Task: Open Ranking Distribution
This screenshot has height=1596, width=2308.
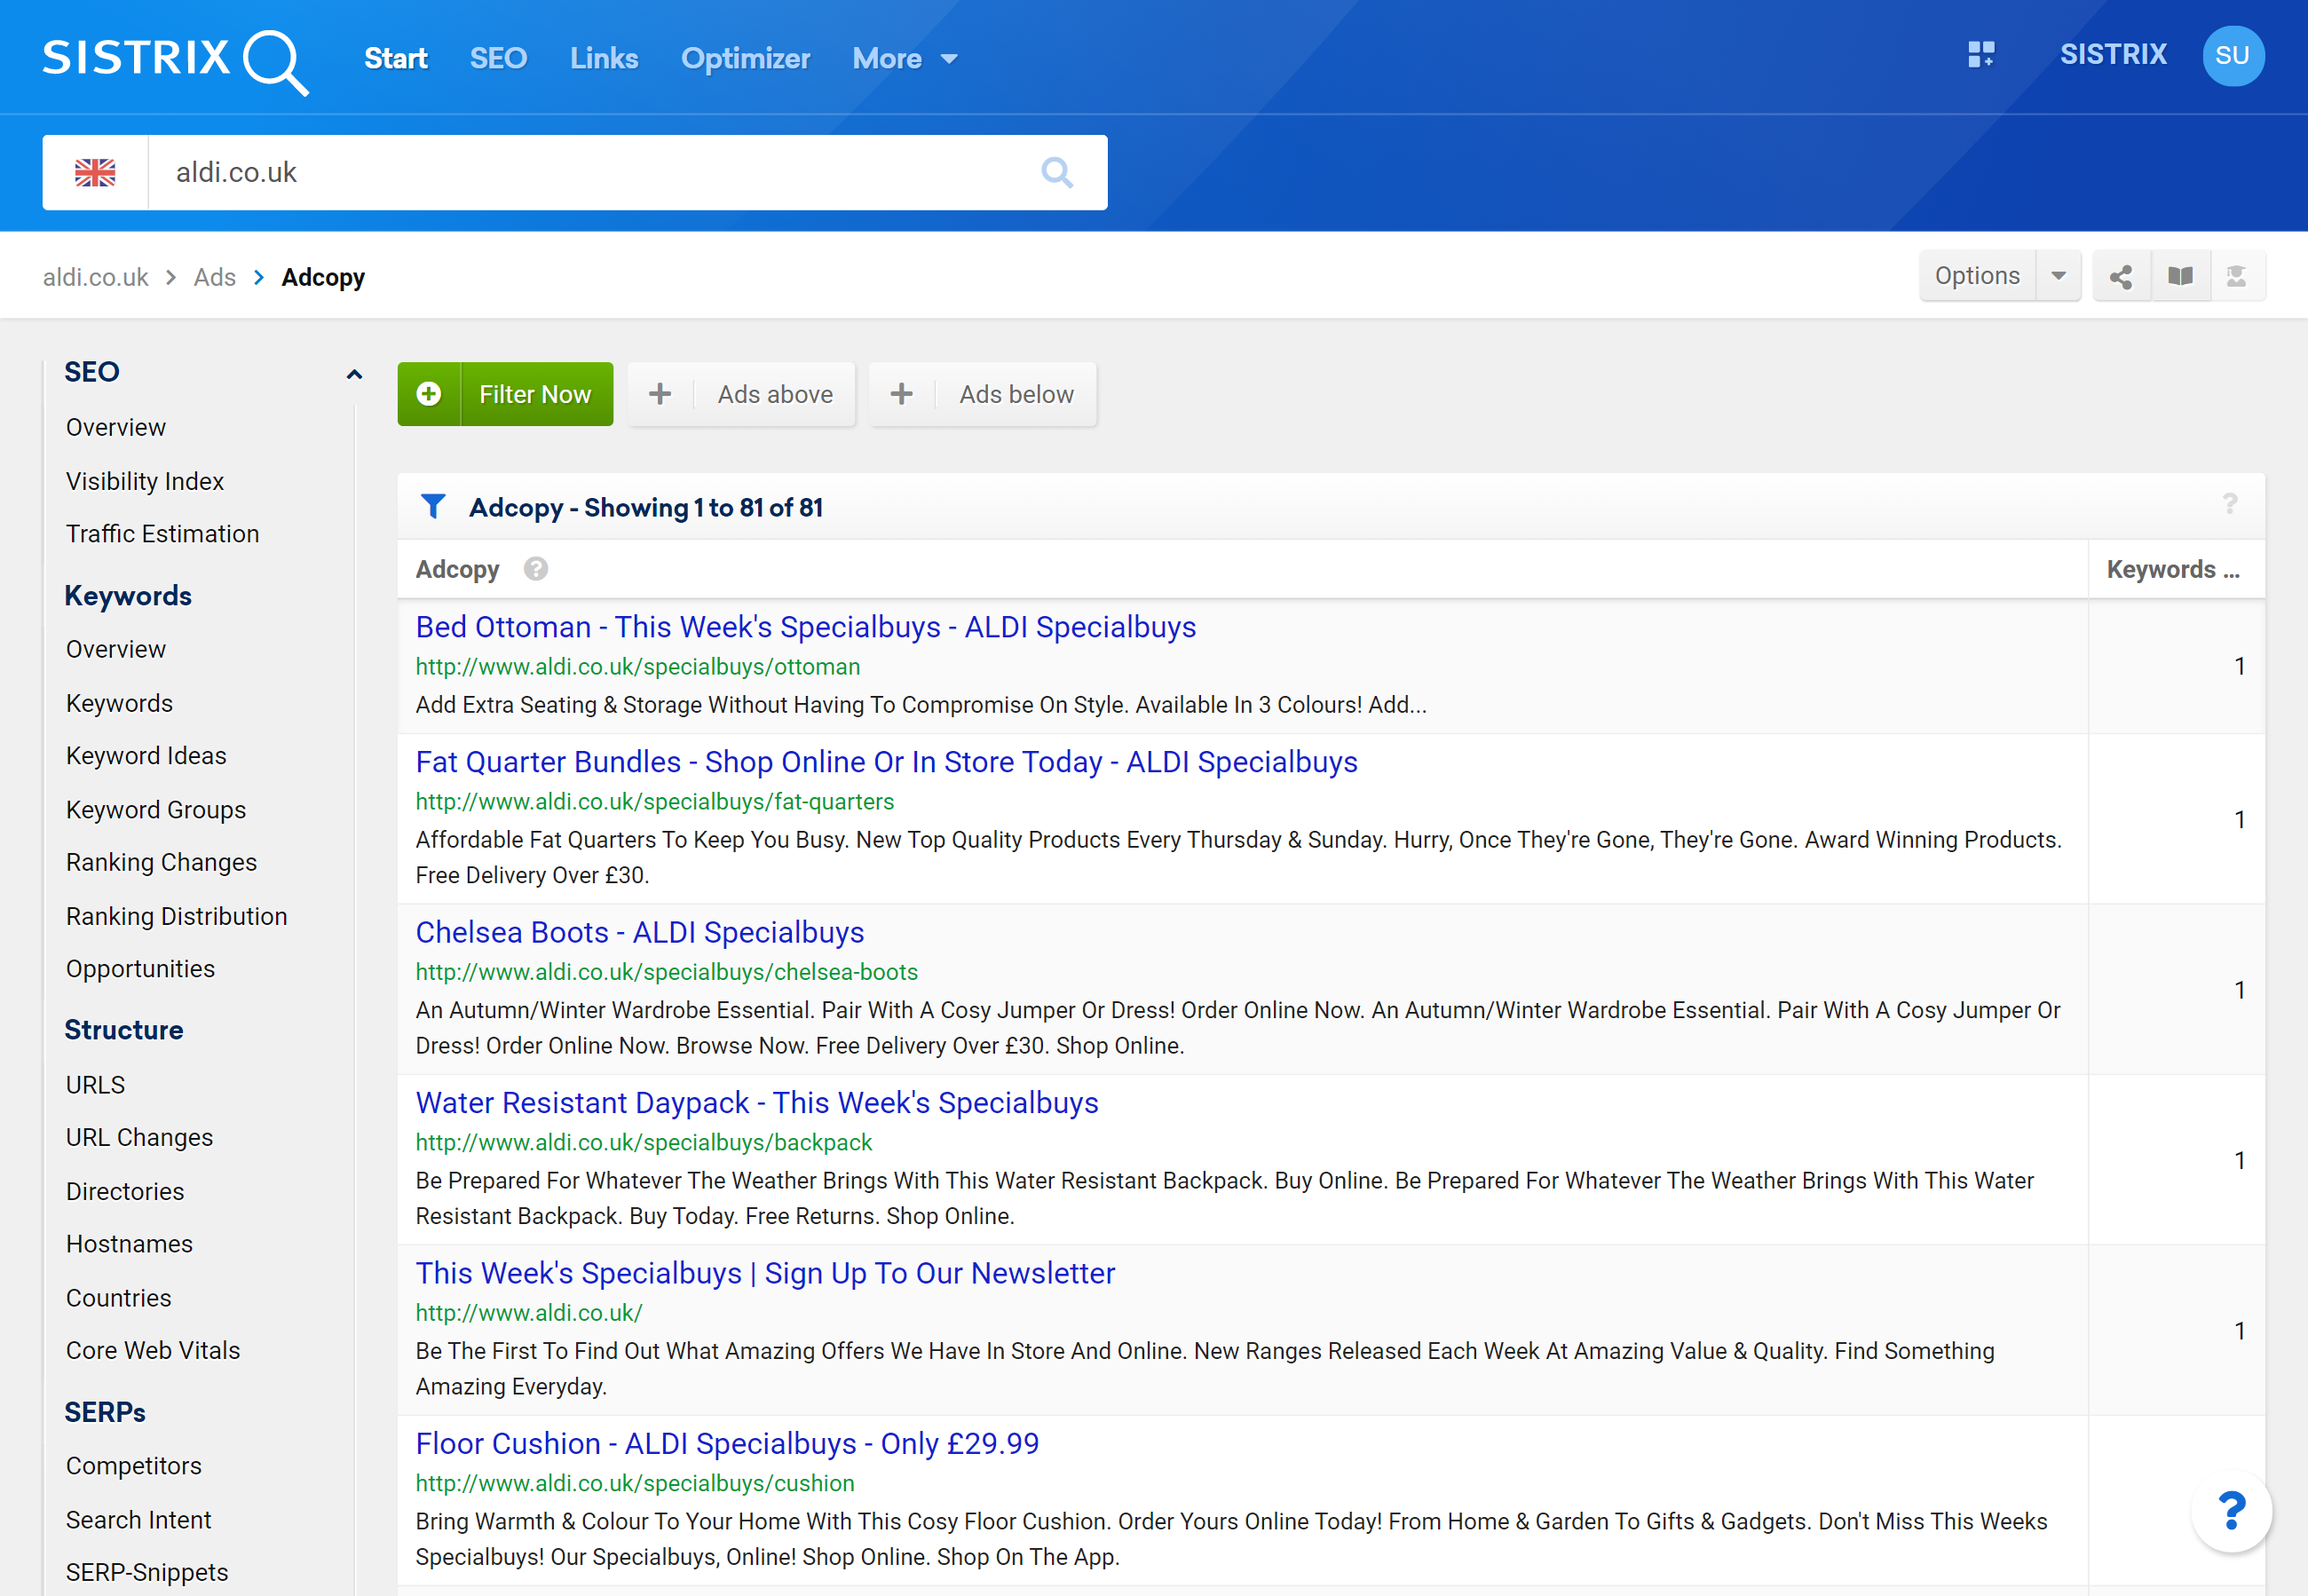Action: (x=177, y=916)
